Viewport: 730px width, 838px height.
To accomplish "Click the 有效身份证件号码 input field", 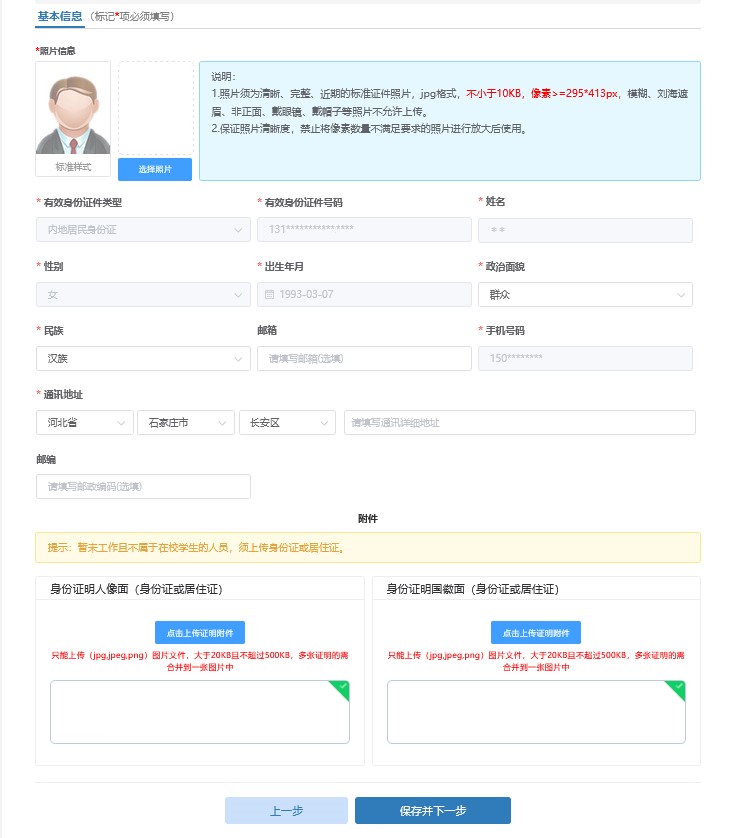I will (364, 230).
